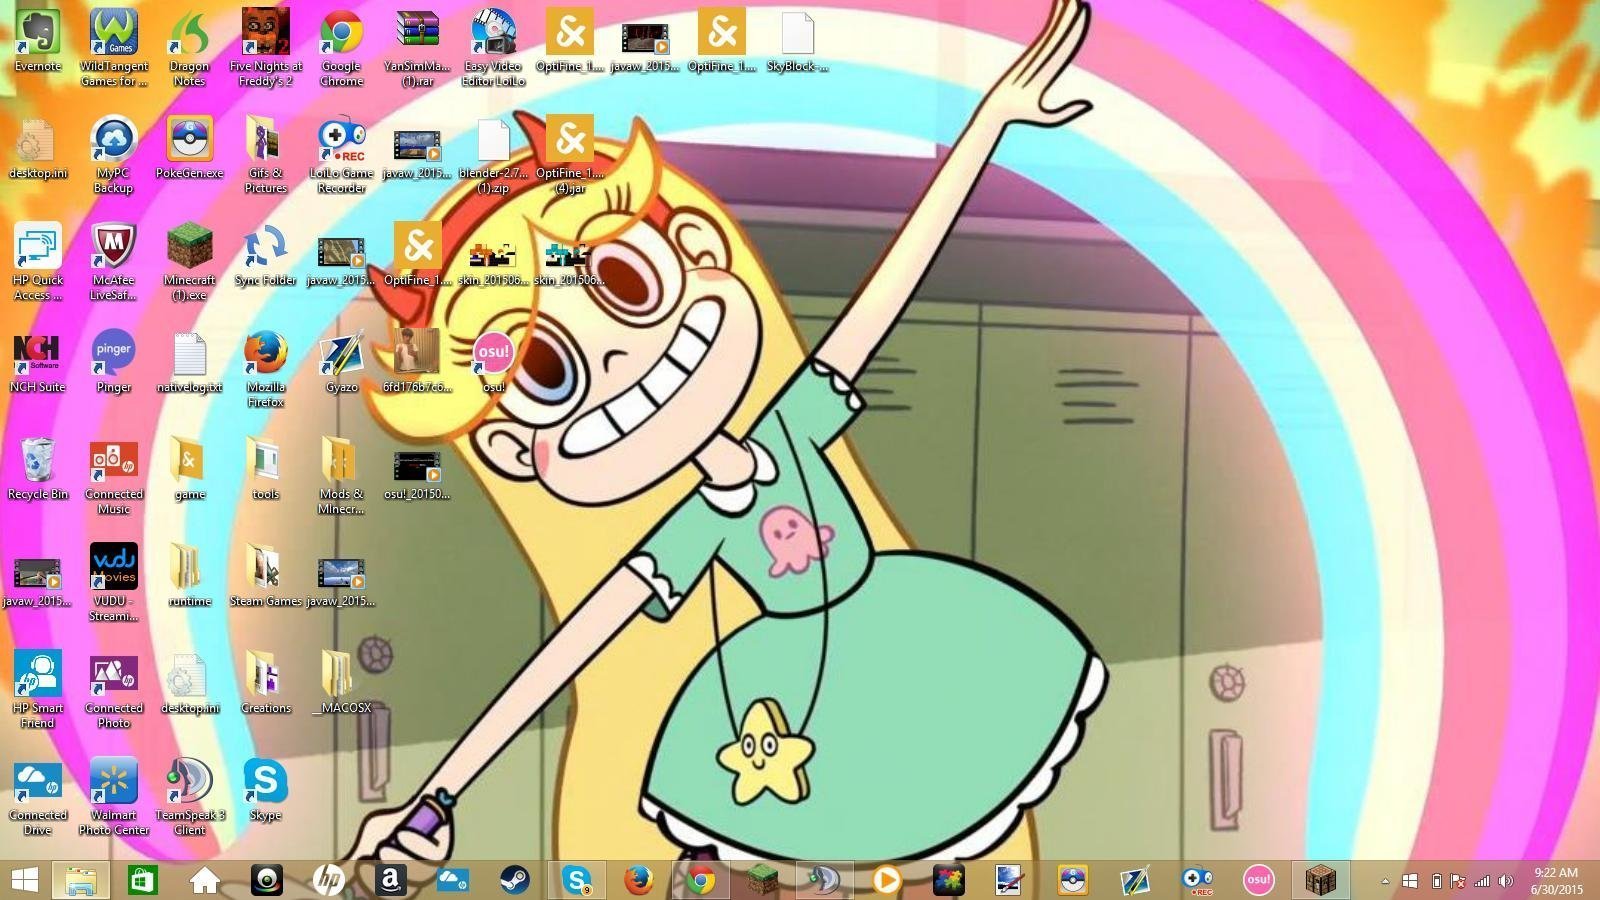Click the Windows Start button
The image size is (1600, 900).
(x=24, y=880)
